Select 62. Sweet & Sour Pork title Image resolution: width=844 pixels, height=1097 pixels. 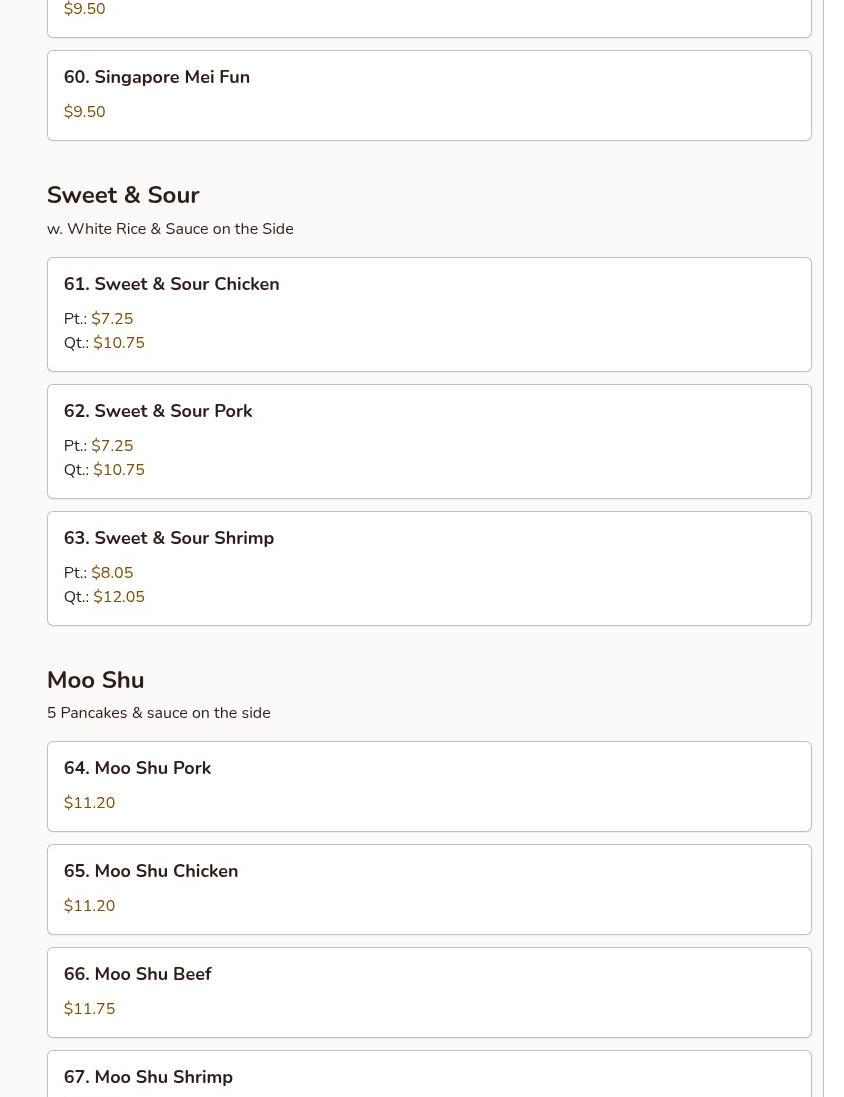pyautogui.click(x=158, y=411)
